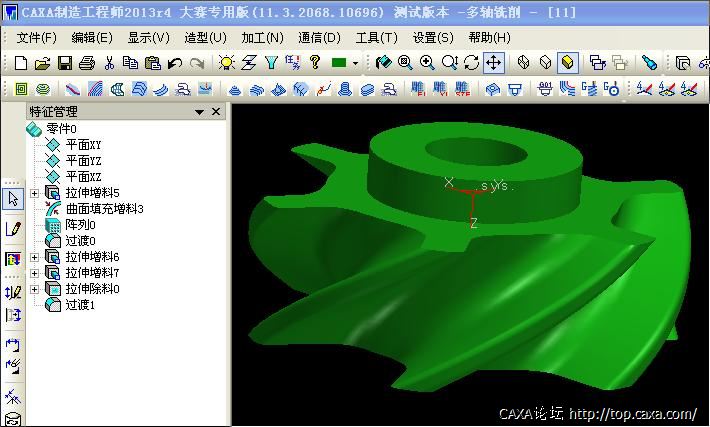The width and height of the screenshot is (710, 427).
Task: Click the first engraving icon with red letters
Action: 417,89
